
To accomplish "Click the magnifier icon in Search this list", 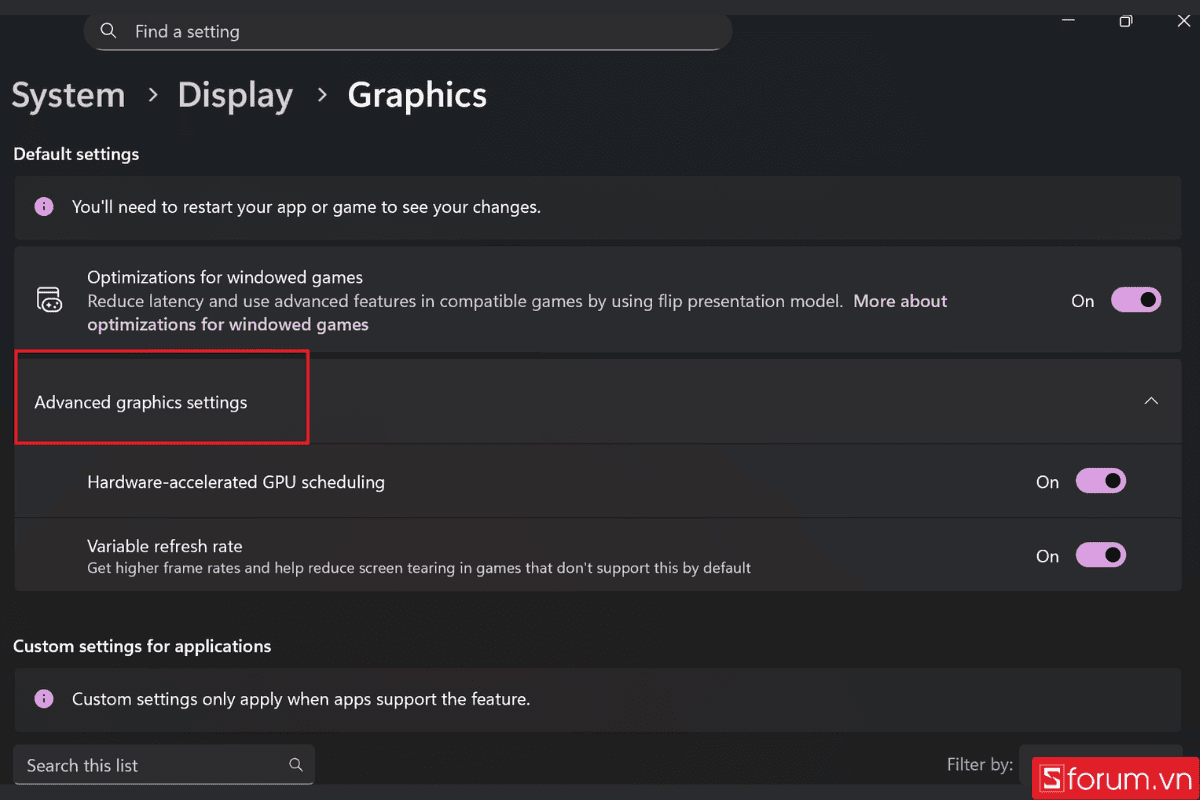I will pyautogui.click(x=296, y=764).
